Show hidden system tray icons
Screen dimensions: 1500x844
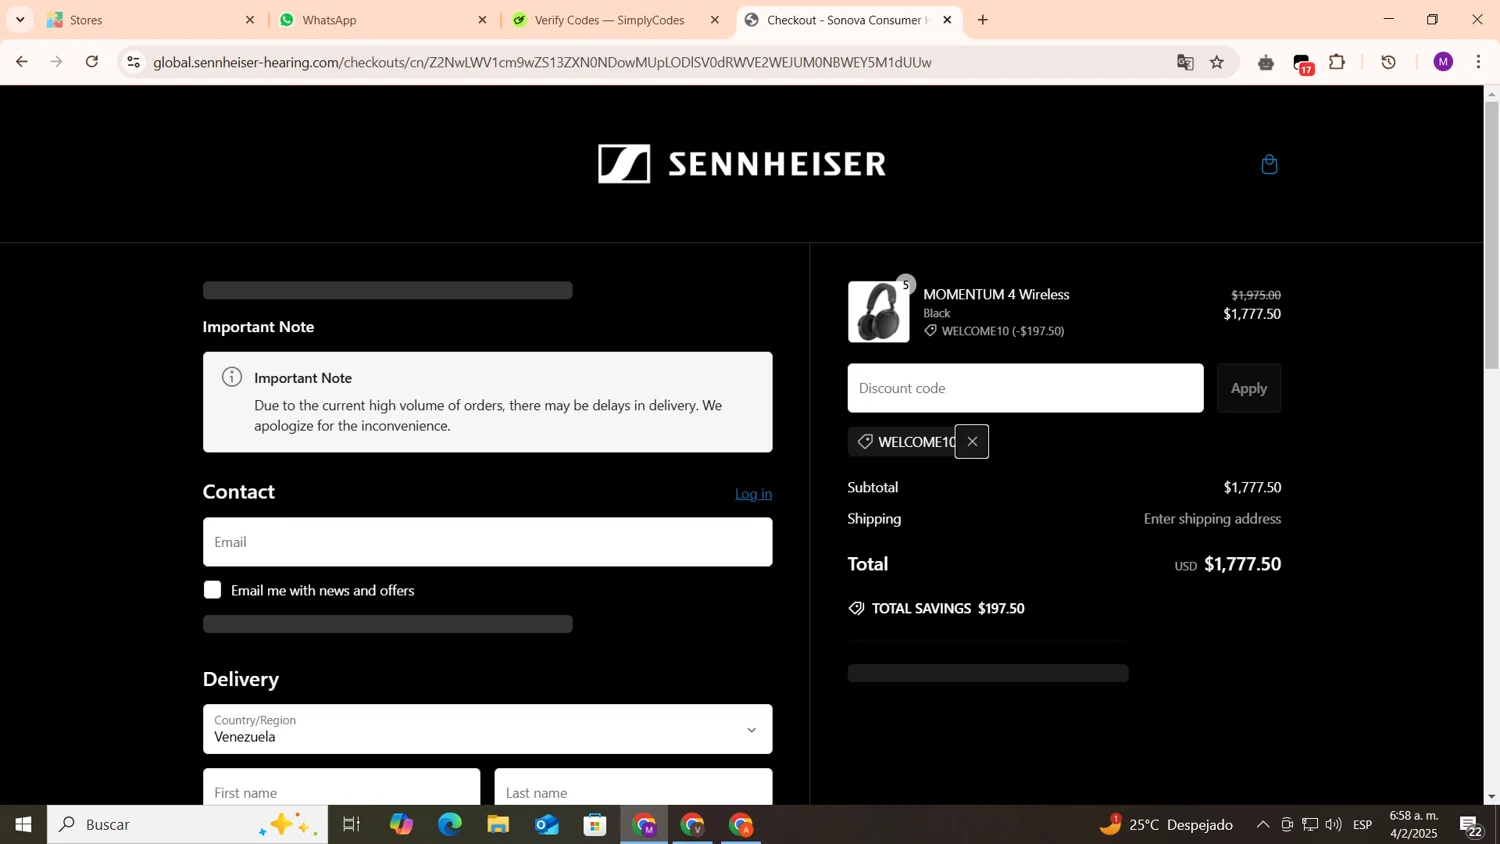pos(1263,825)
